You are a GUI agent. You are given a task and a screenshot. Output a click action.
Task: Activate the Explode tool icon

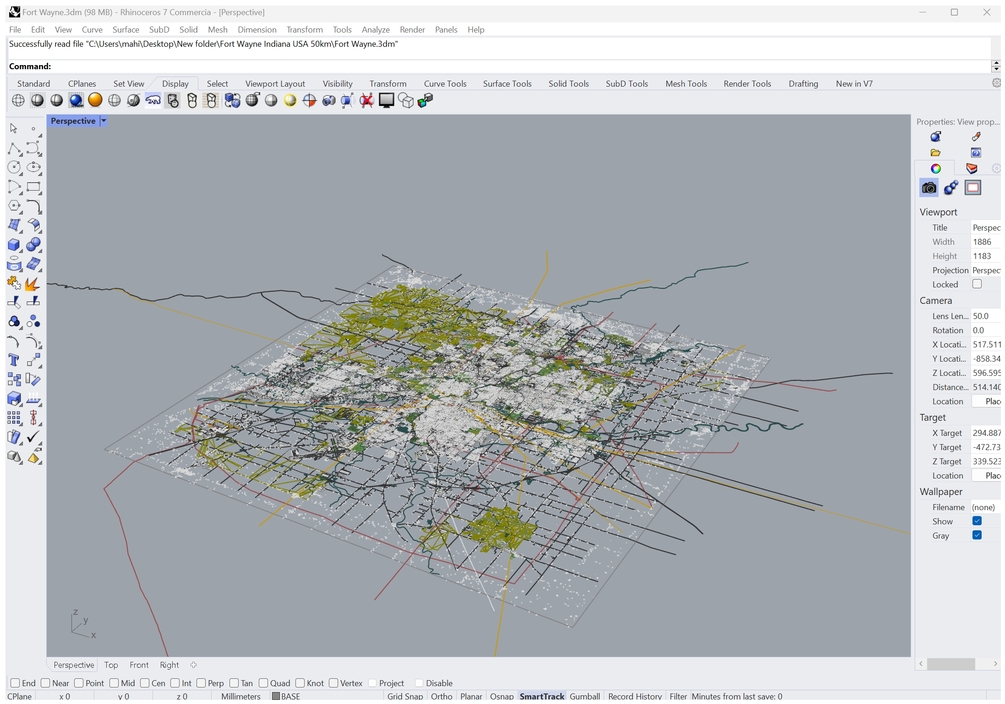click(x=33, y=284)
